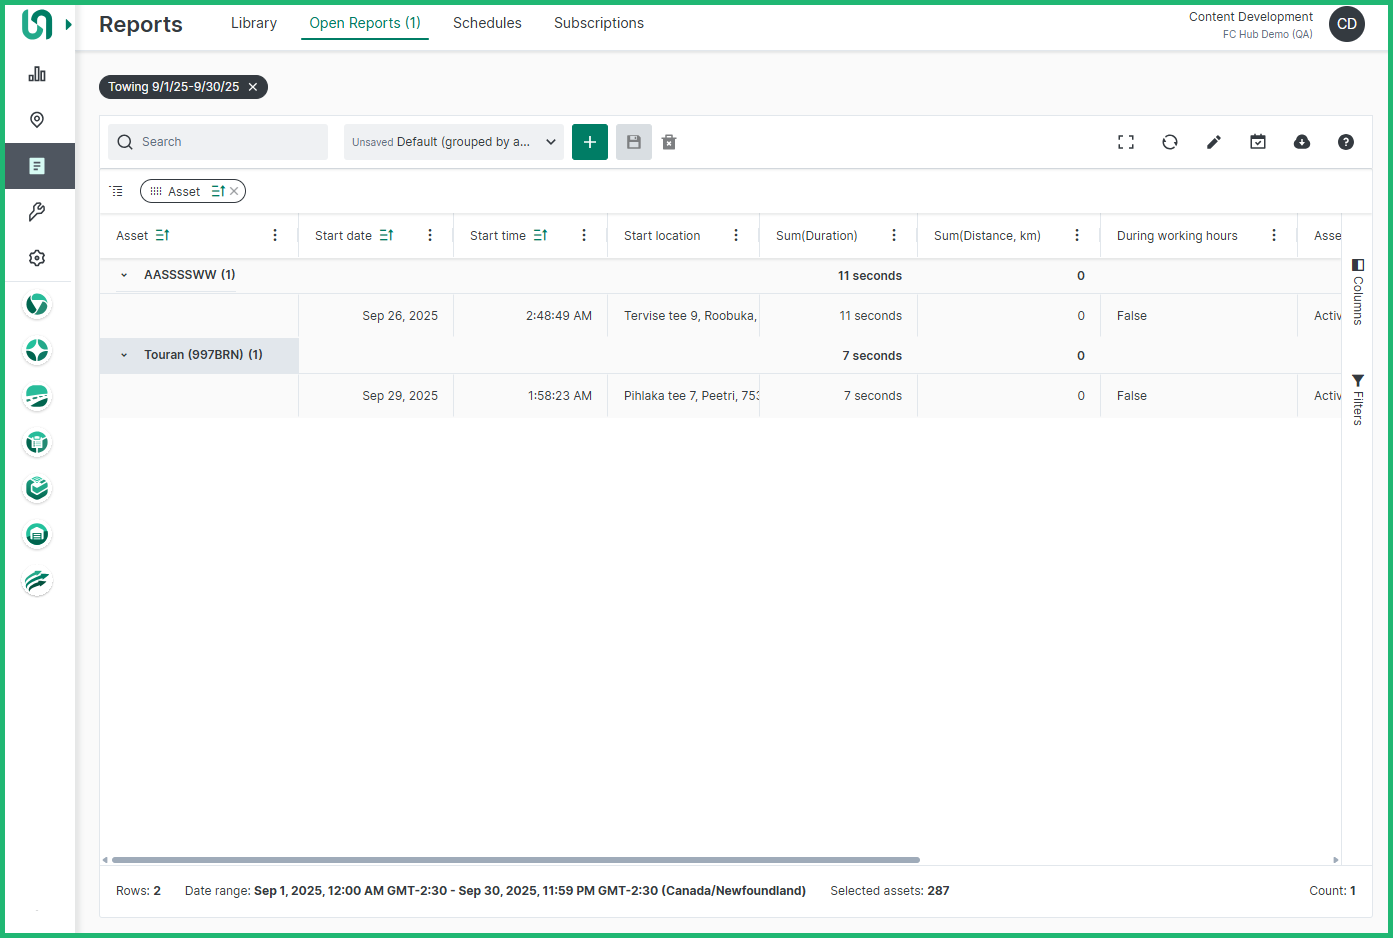
Task: Download report using cloud download icon
Action: [x=1302, y=142]
